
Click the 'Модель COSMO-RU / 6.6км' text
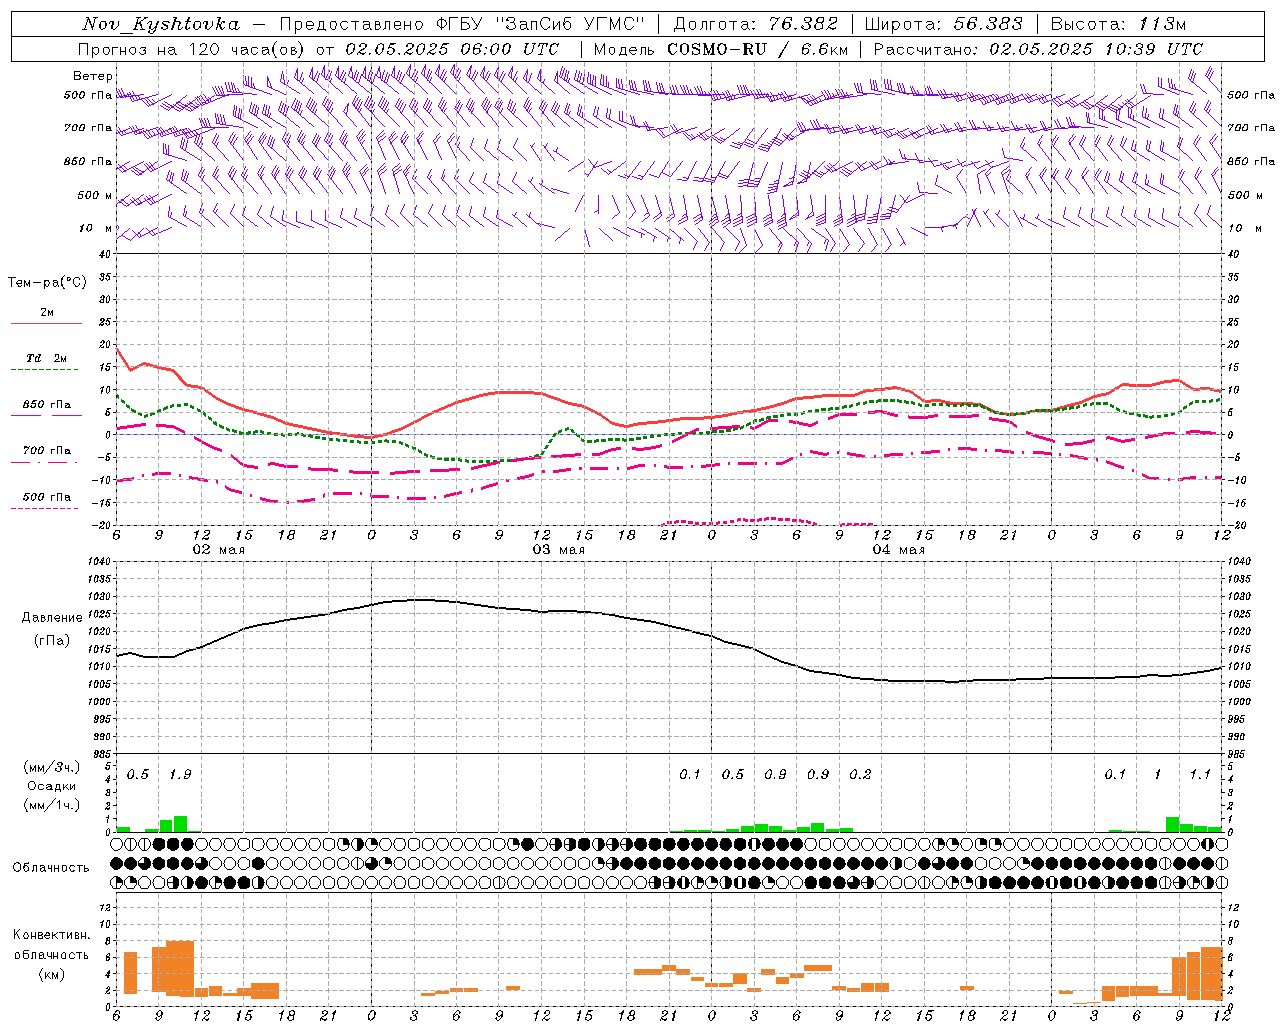click(x=721, y=49)
